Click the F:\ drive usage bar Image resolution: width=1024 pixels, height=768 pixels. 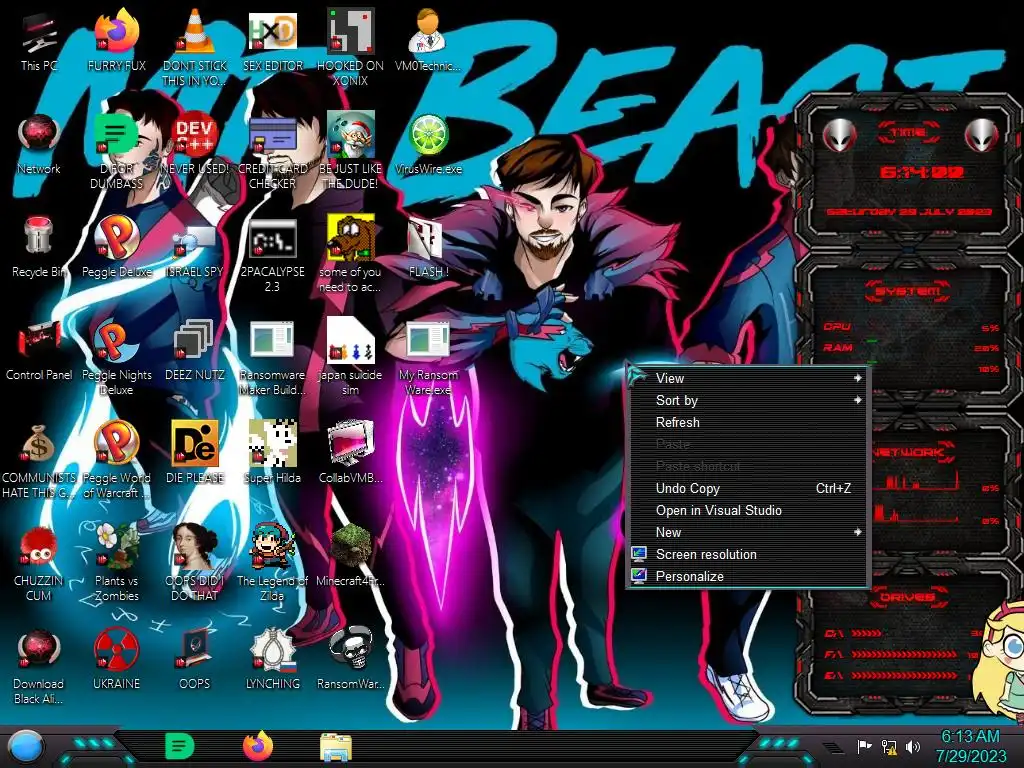pos(904,654)
